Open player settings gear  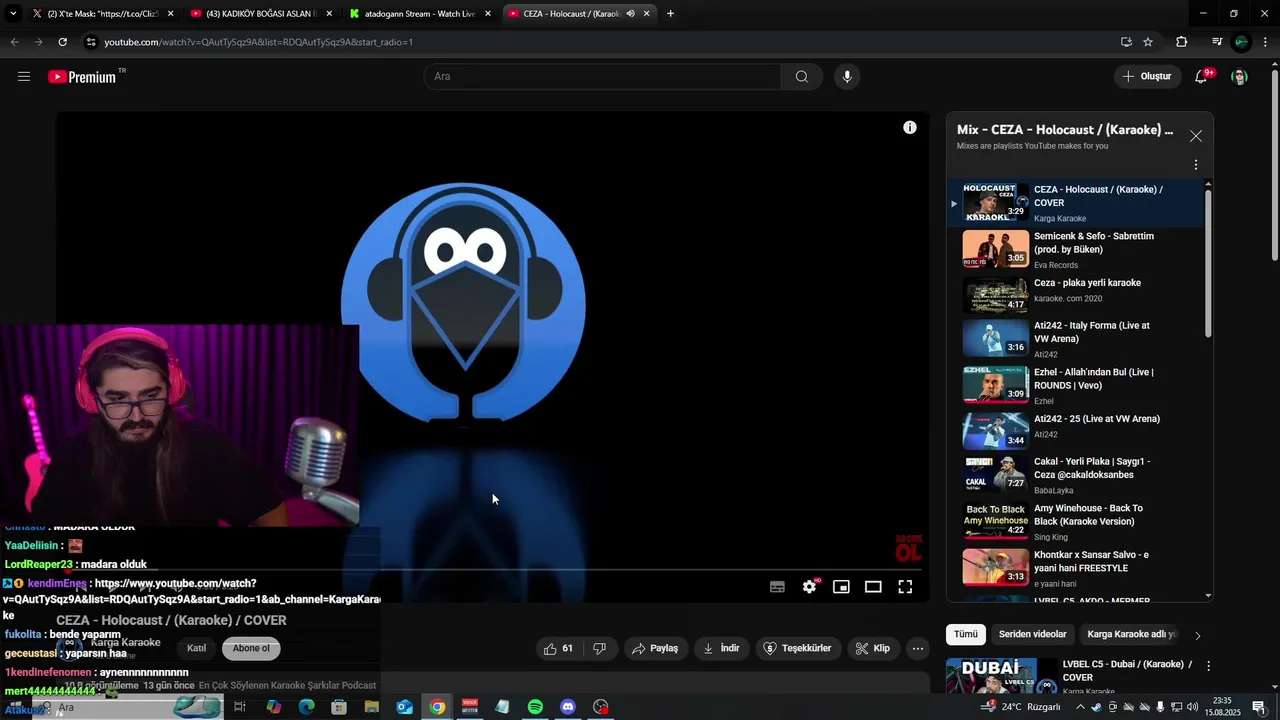tap(810, 587)
